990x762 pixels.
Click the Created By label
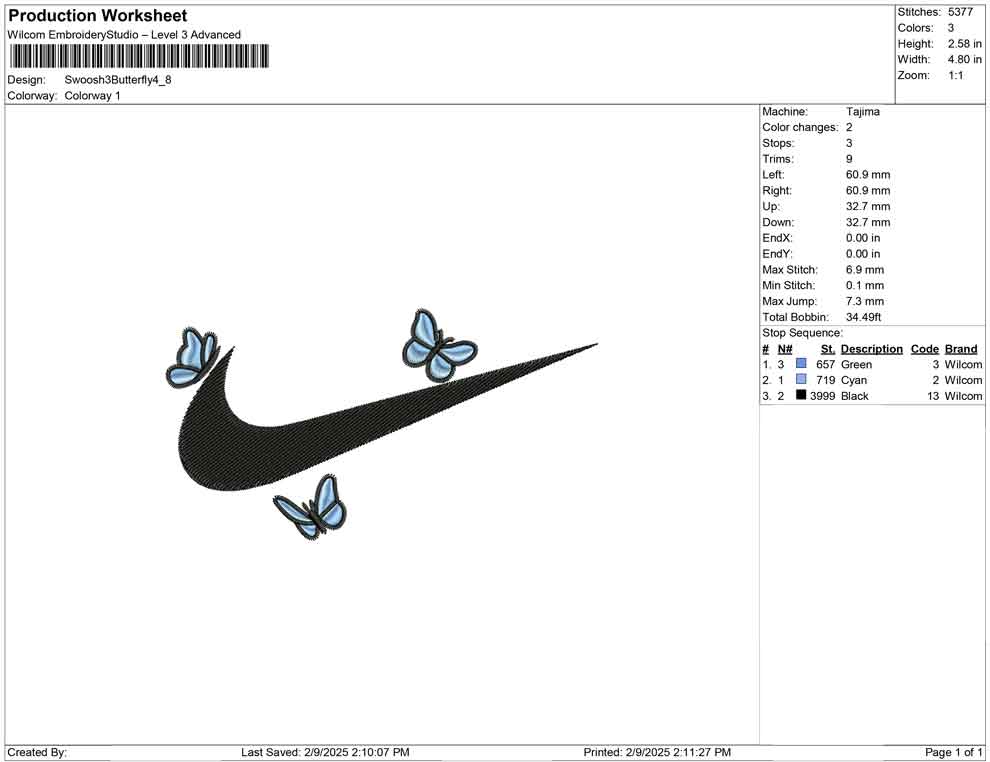(37, 753)
